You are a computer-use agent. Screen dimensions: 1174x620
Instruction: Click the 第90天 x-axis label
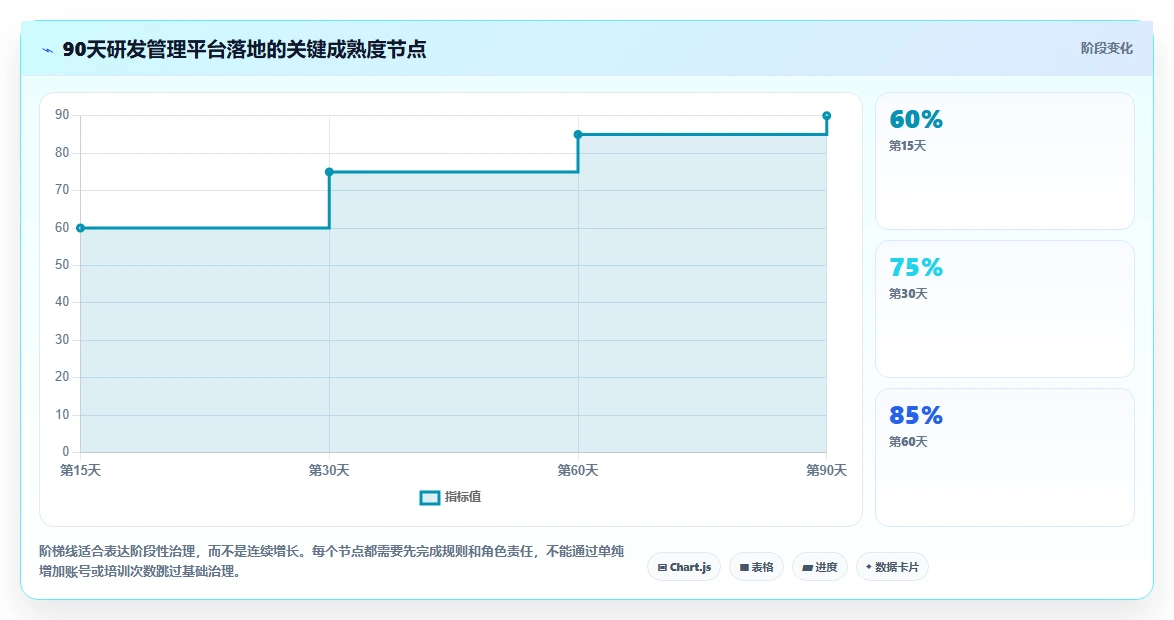coord(827,470)
